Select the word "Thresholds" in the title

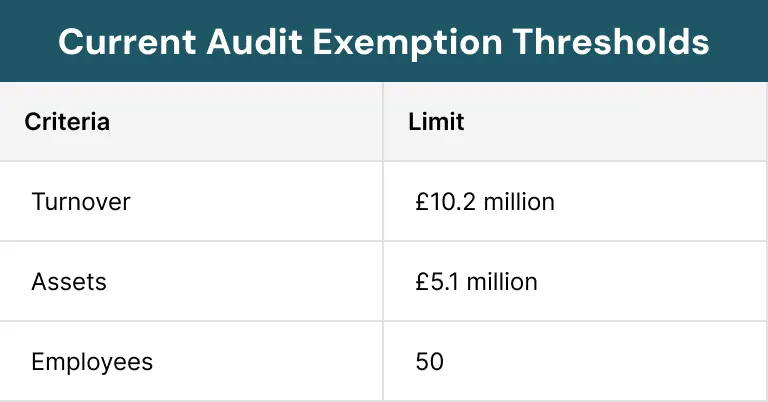click(611, 41)
